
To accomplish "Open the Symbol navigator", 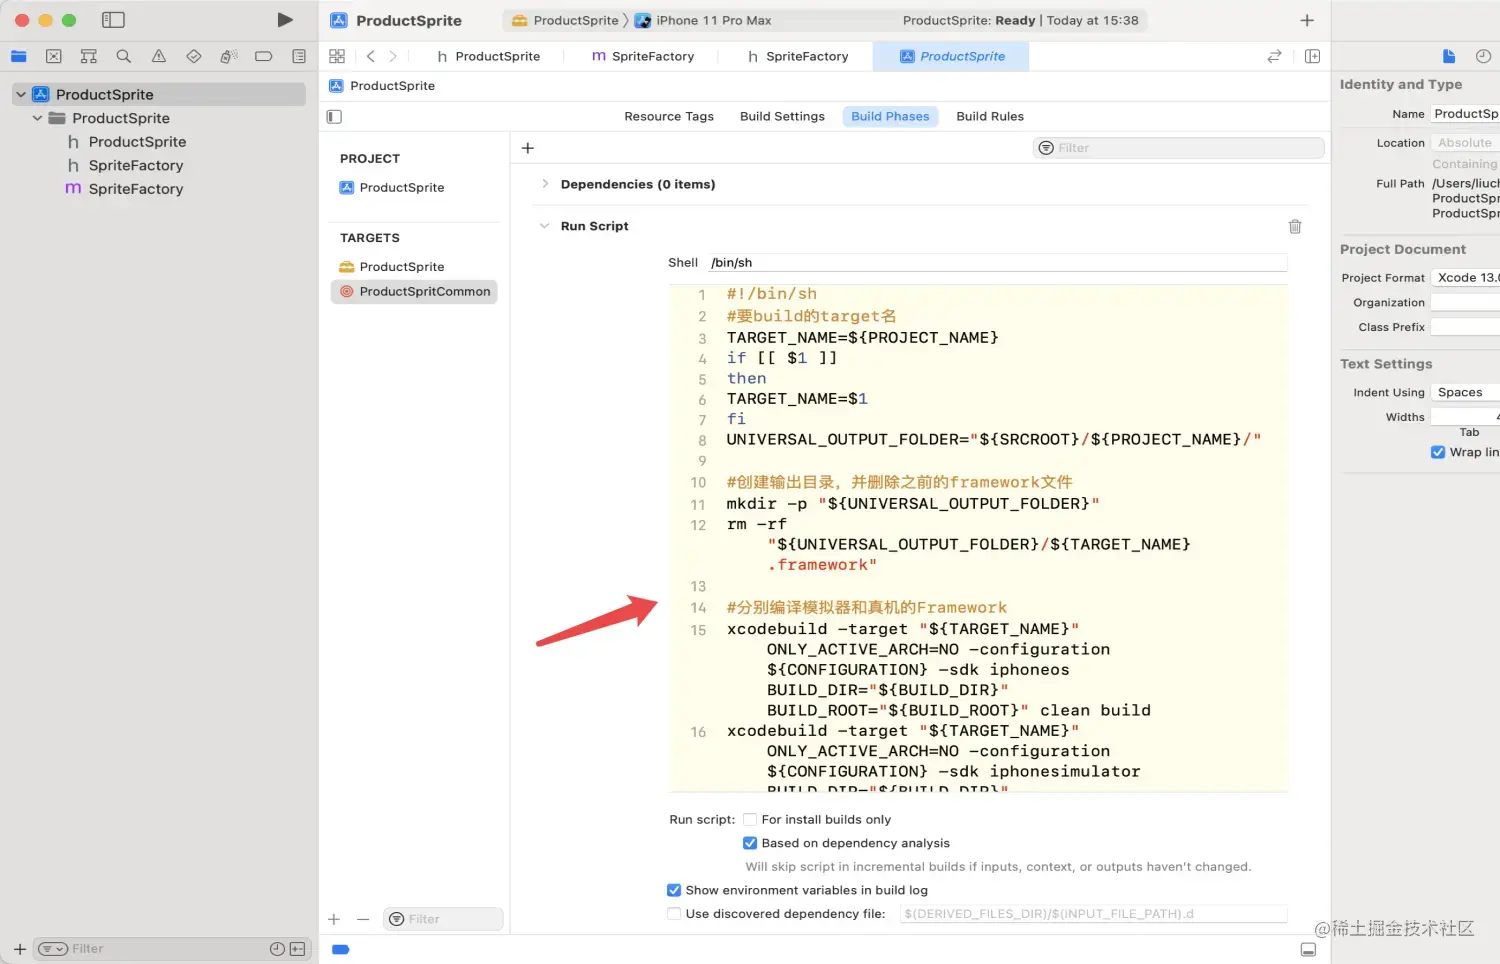I will [x=89, y=56].
